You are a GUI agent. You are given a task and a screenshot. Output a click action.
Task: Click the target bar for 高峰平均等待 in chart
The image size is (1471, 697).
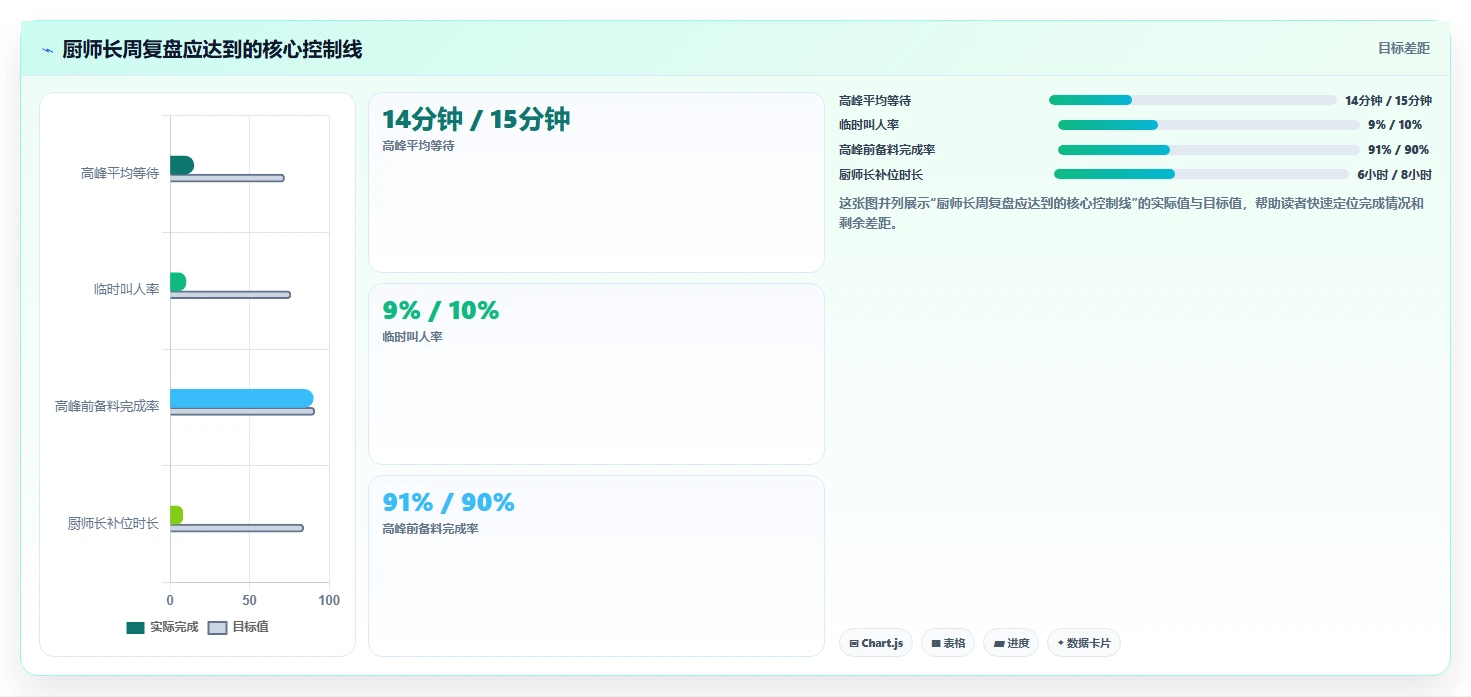(x=227, y=178)
